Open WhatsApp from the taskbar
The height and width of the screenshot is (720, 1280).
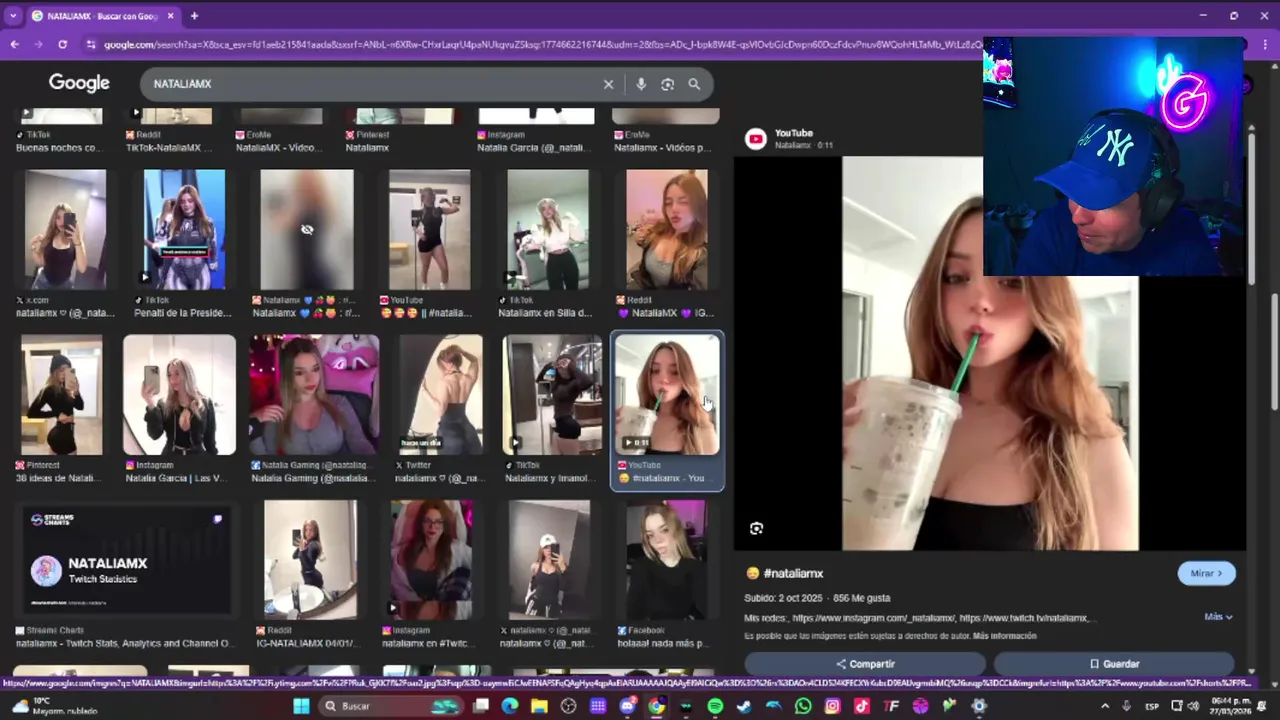(803, 706)
